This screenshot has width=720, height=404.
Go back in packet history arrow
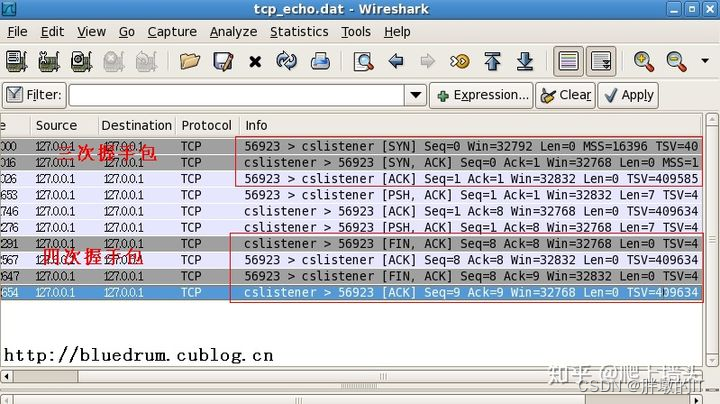point(396,61)
